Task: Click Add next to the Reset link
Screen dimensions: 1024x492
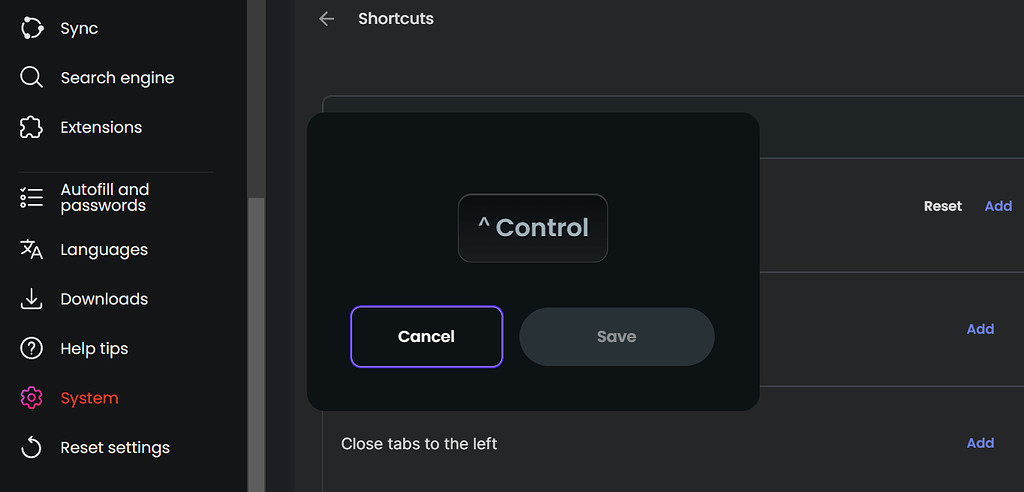Action: [998, 206]
